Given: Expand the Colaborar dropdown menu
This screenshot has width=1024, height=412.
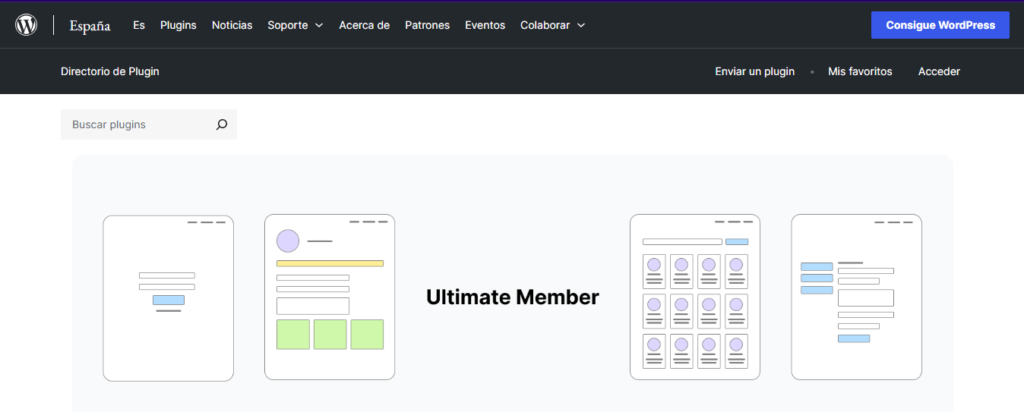Looking at the screenshot, I should click(x=552, y=25).
